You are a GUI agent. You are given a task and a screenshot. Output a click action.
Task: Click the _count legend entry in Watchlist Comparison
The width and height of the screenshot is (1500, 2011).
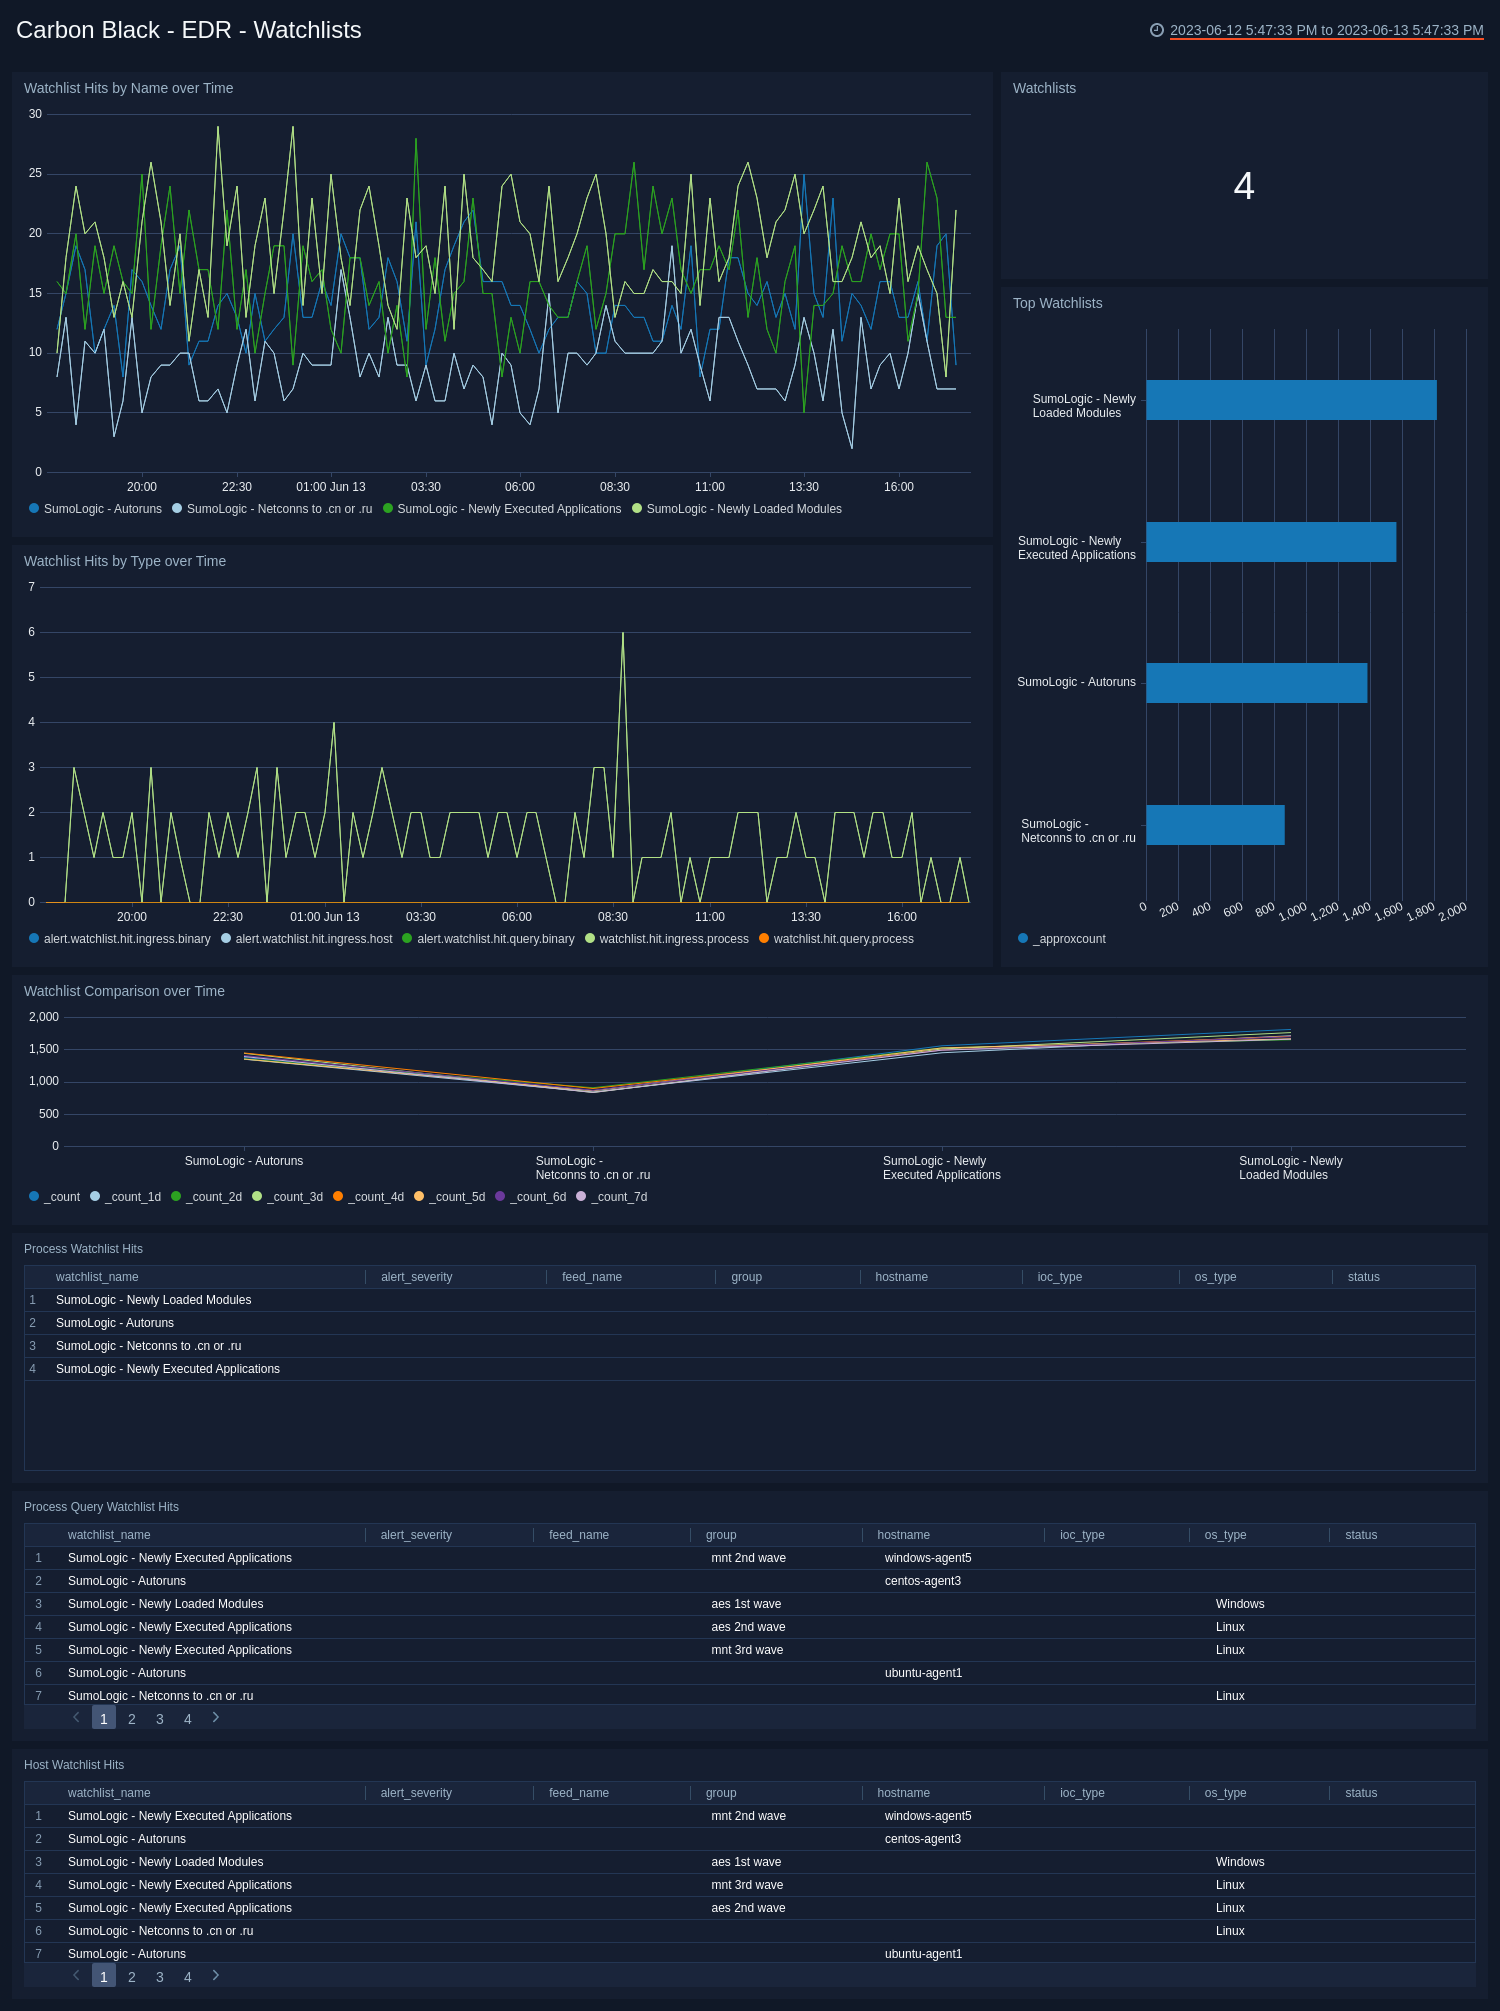pyautogui.click(x=55, y=1197)
